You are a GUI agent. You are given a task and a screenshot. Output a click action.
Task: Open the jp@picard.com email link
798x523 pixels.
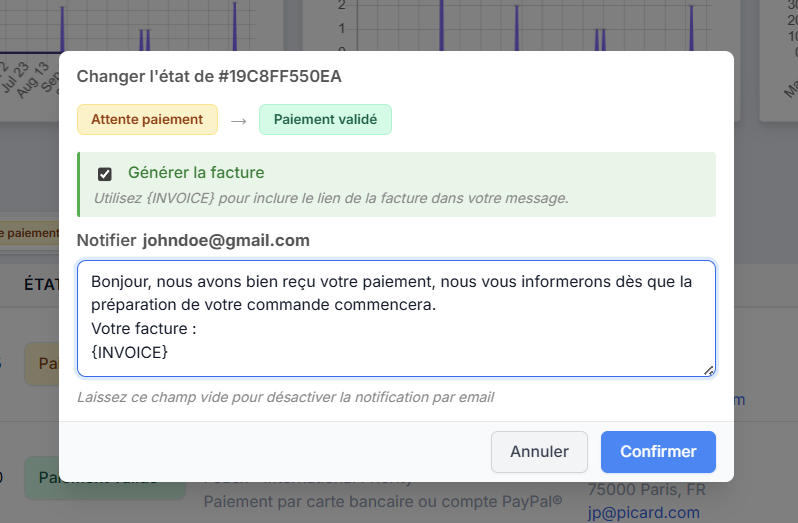pyautogui.click(x=643, y=512)
